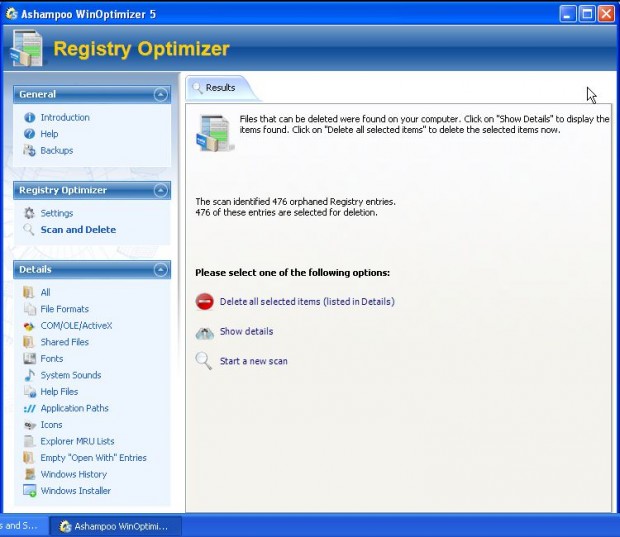Click the Windows Installer icon
Screen dimensions: 620x537
tap(30, 491)
